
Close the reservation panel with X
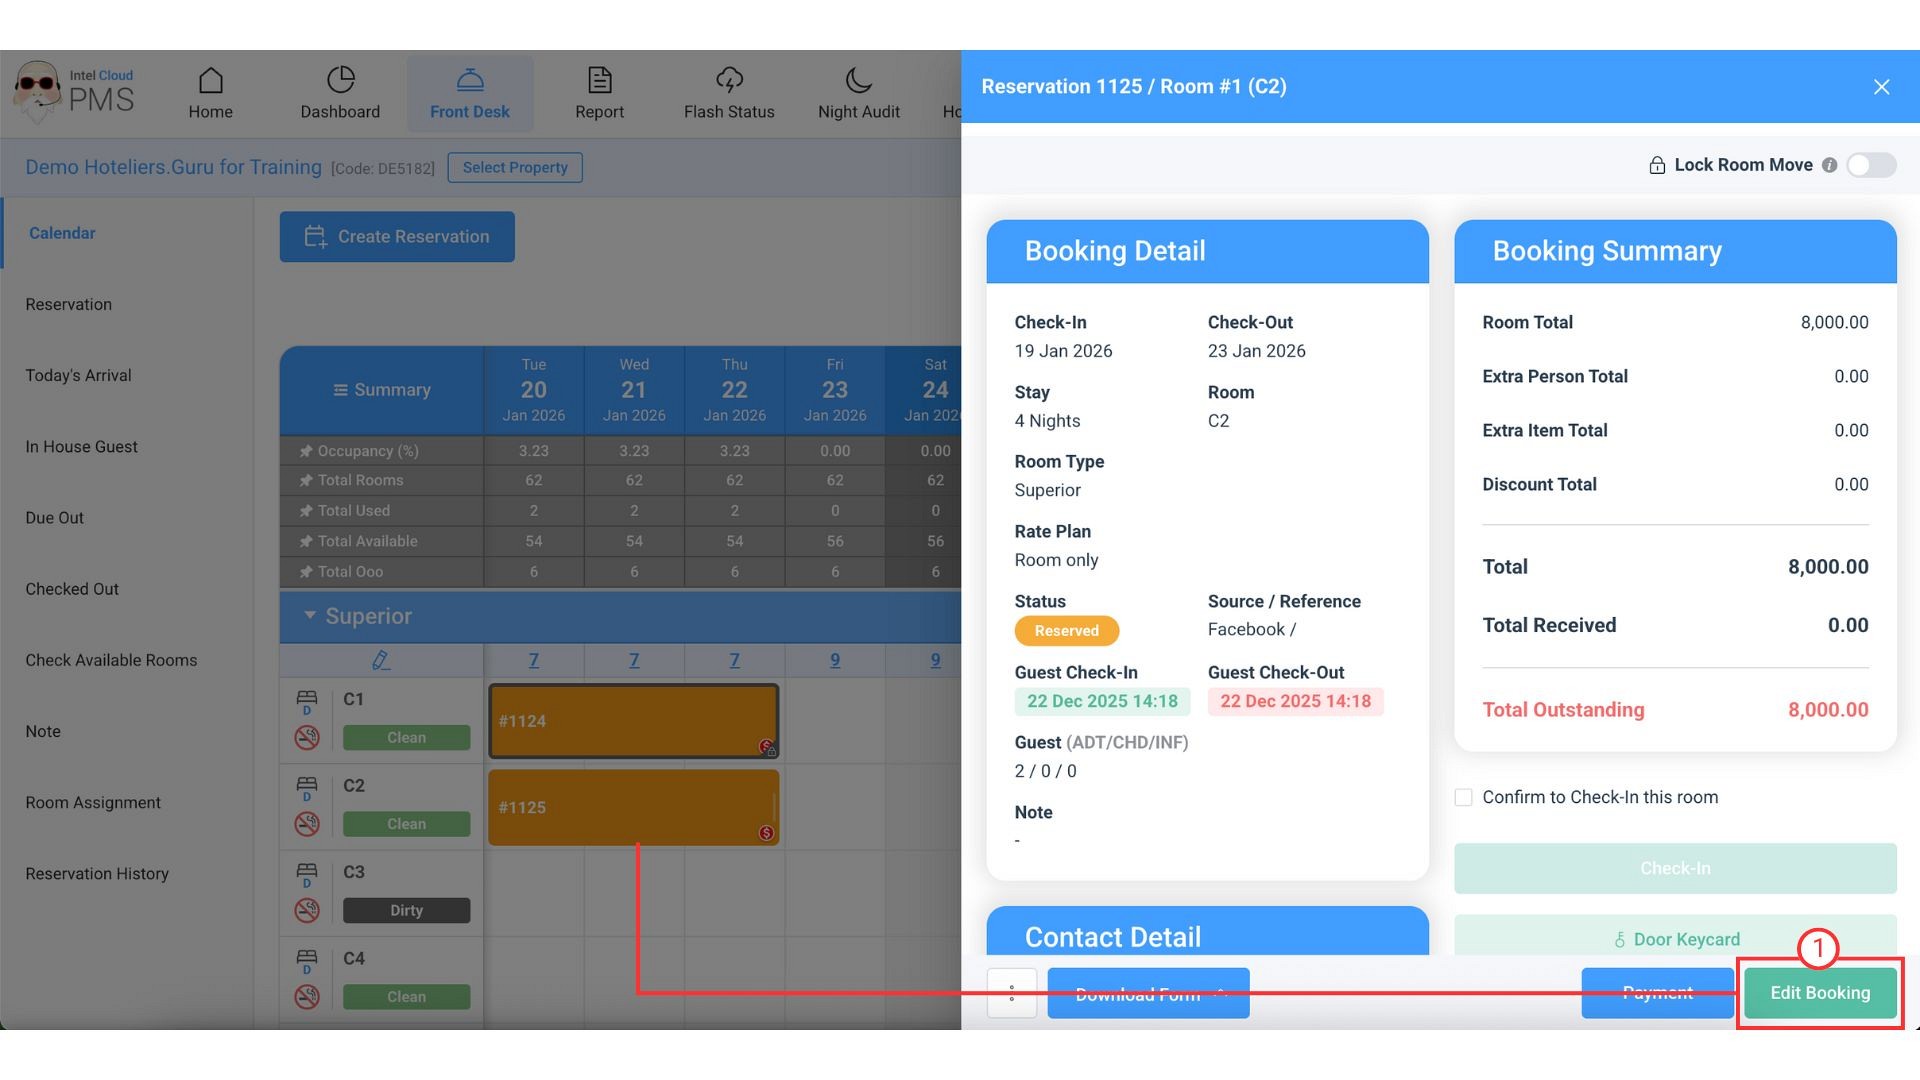[1881, 87]
